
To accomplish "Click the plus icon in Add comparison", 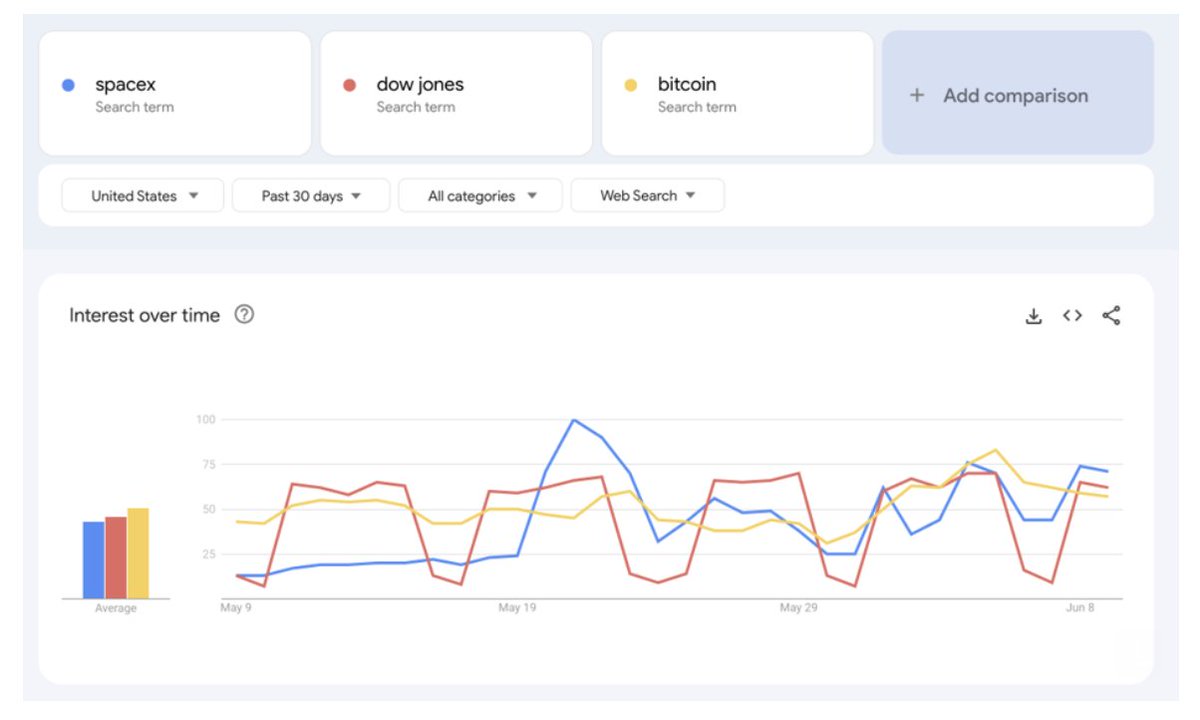I will click(917, 96).
